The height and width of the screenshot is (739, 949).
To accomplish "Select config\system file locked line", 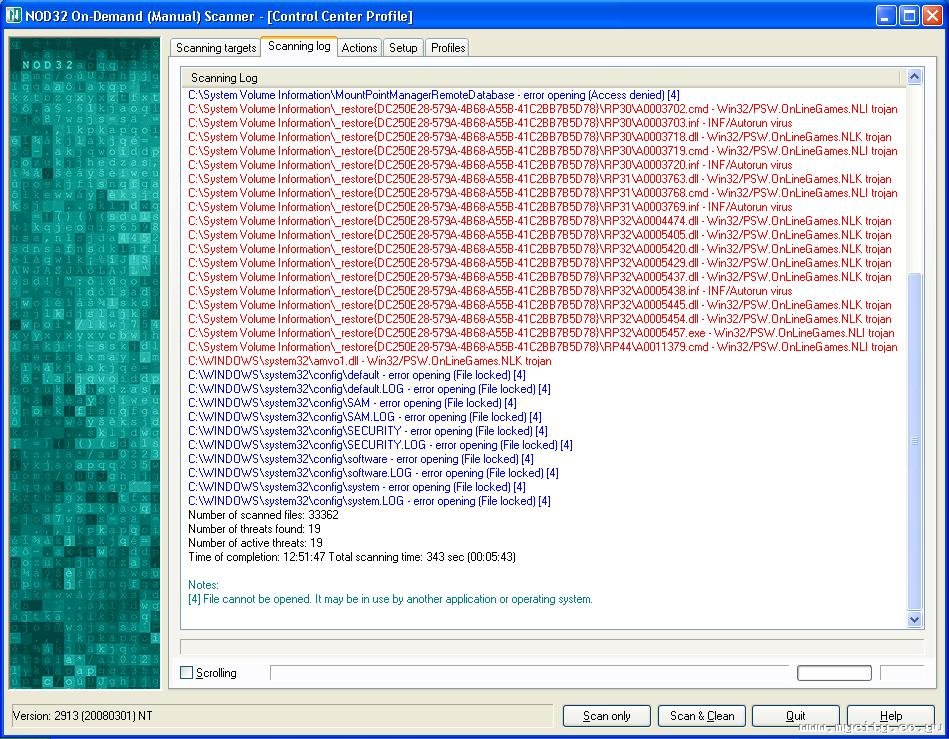I will [356, 487].
